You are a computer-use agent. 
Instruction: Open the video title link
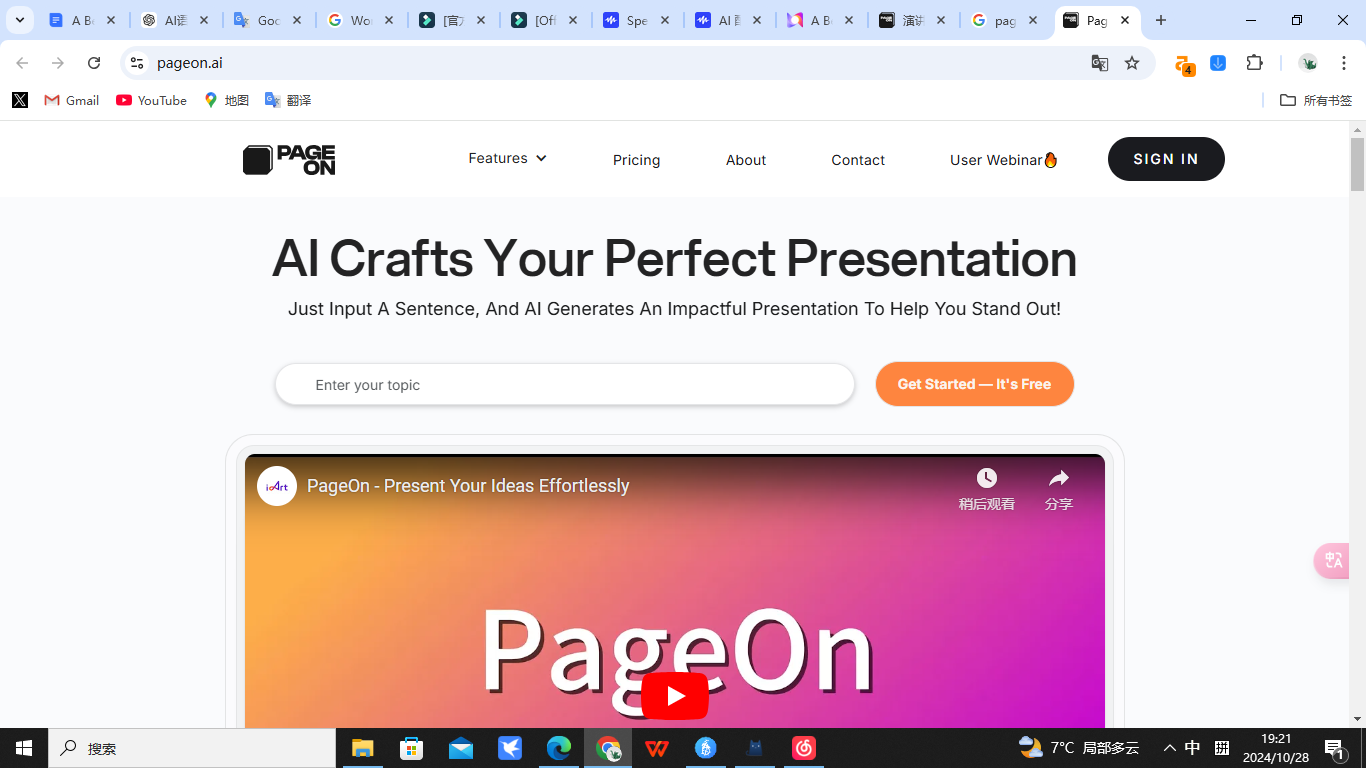point(468,486)
